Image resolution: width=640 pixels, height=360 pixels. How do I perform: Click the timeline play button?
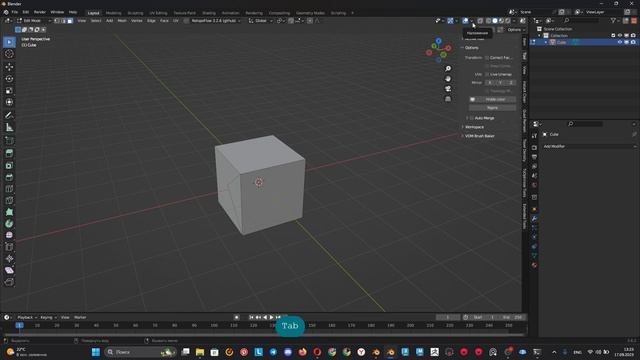(271, 317)
